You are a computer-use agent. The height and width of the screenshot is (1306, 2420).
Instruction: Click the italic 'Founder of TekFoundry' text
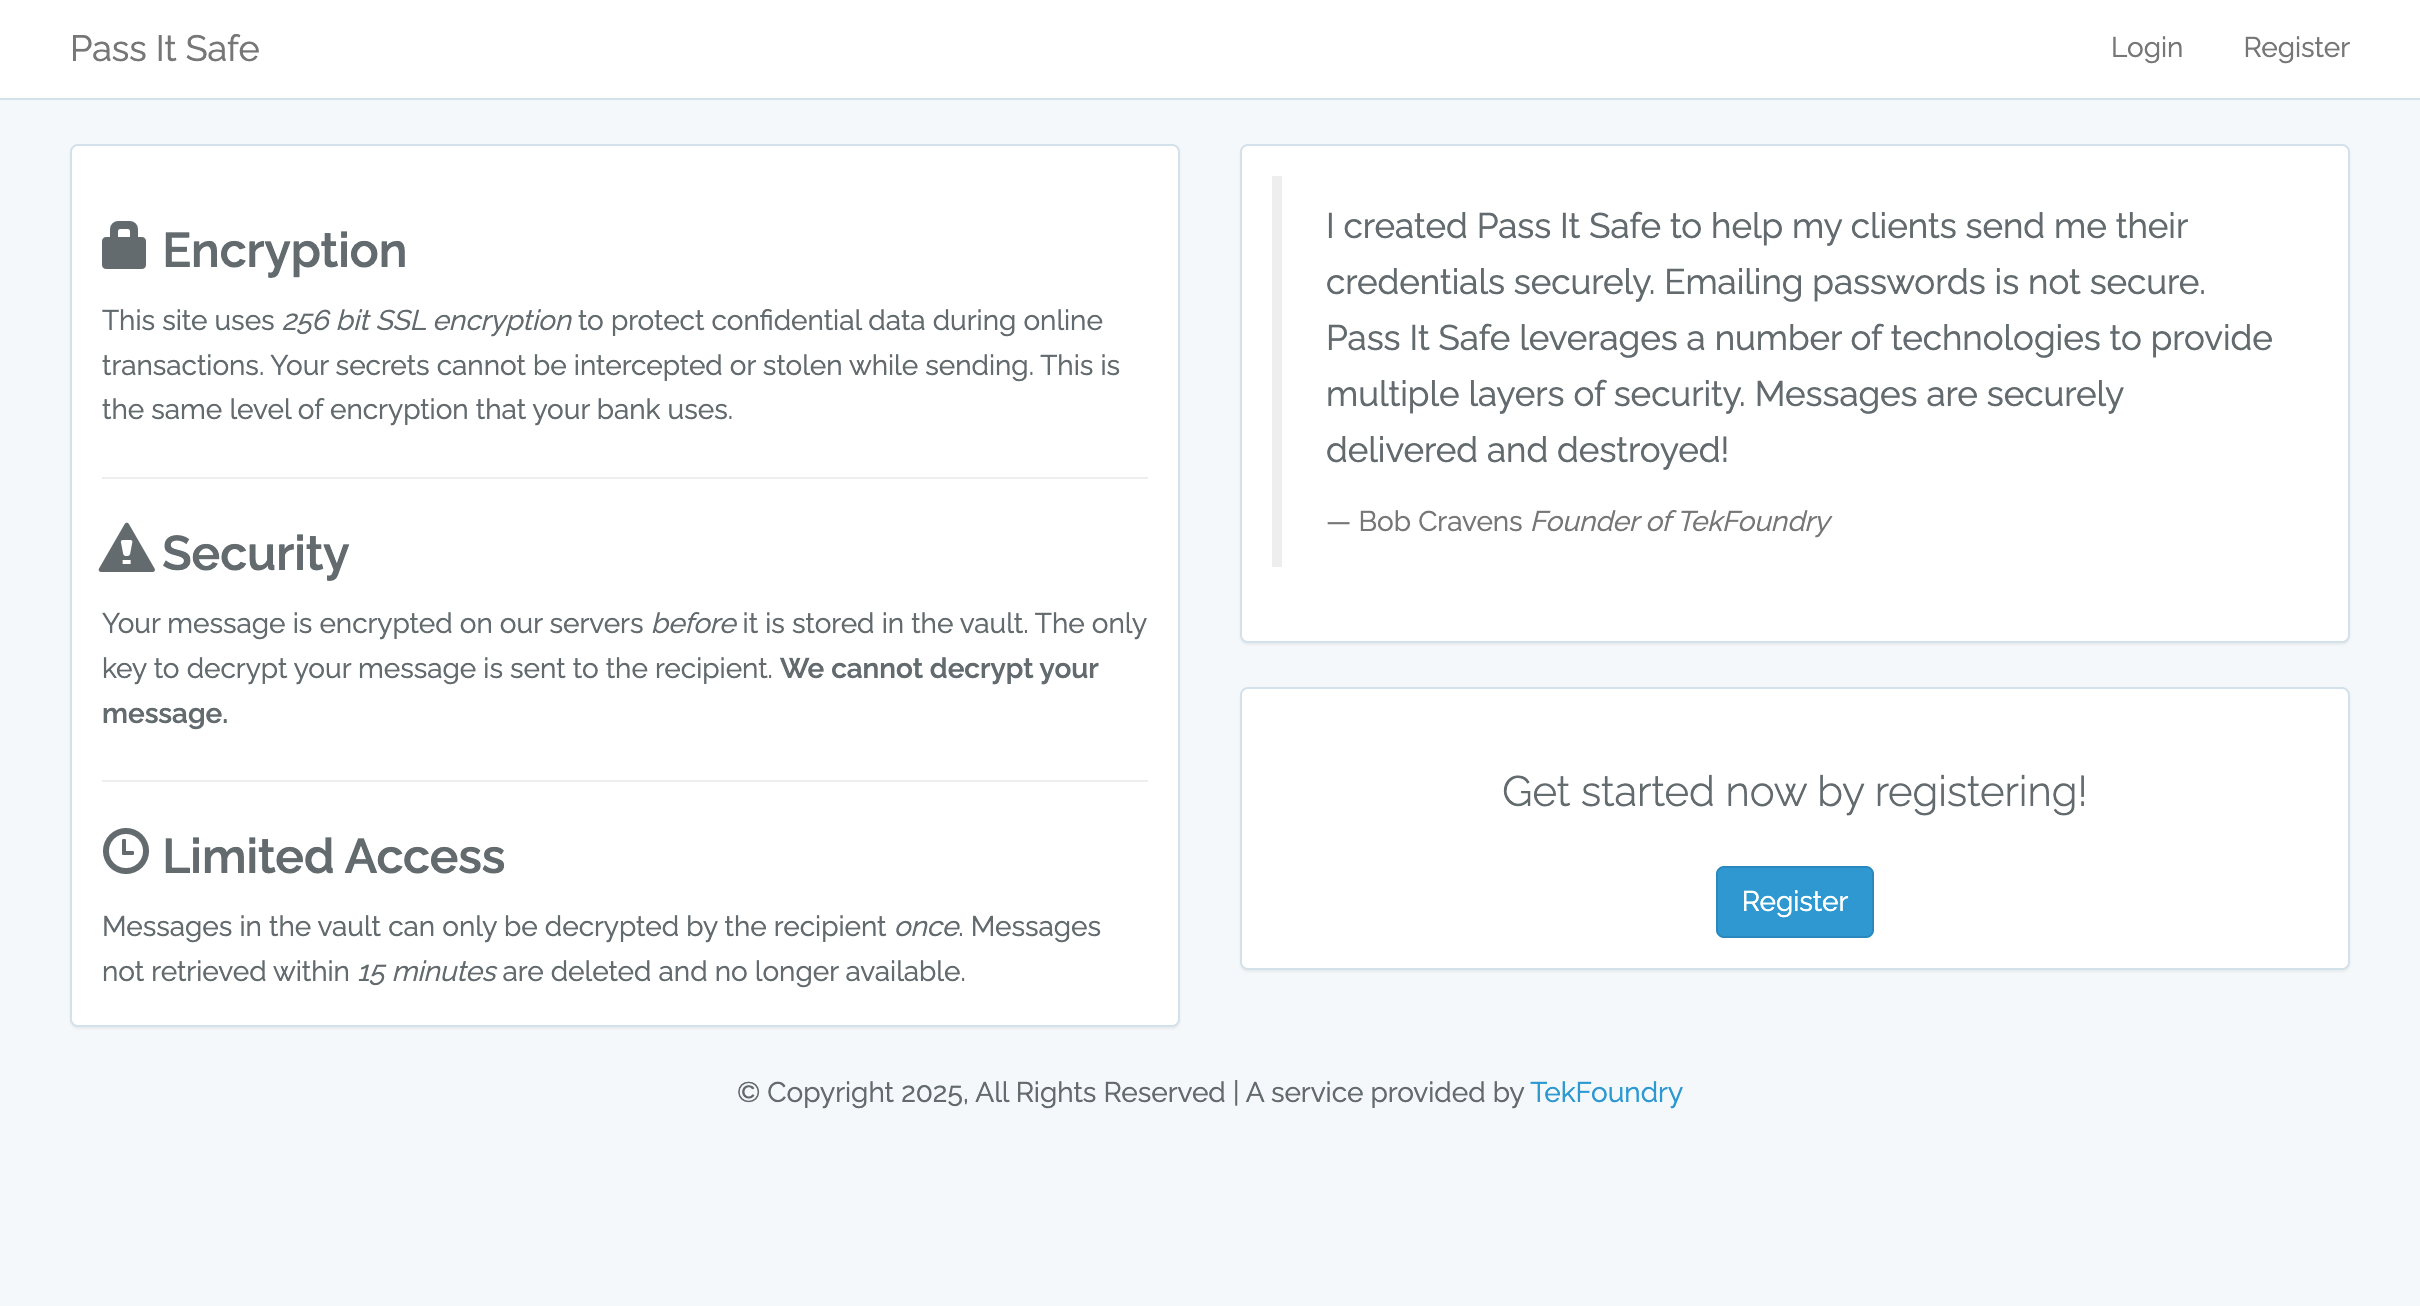pos(1681,521)
